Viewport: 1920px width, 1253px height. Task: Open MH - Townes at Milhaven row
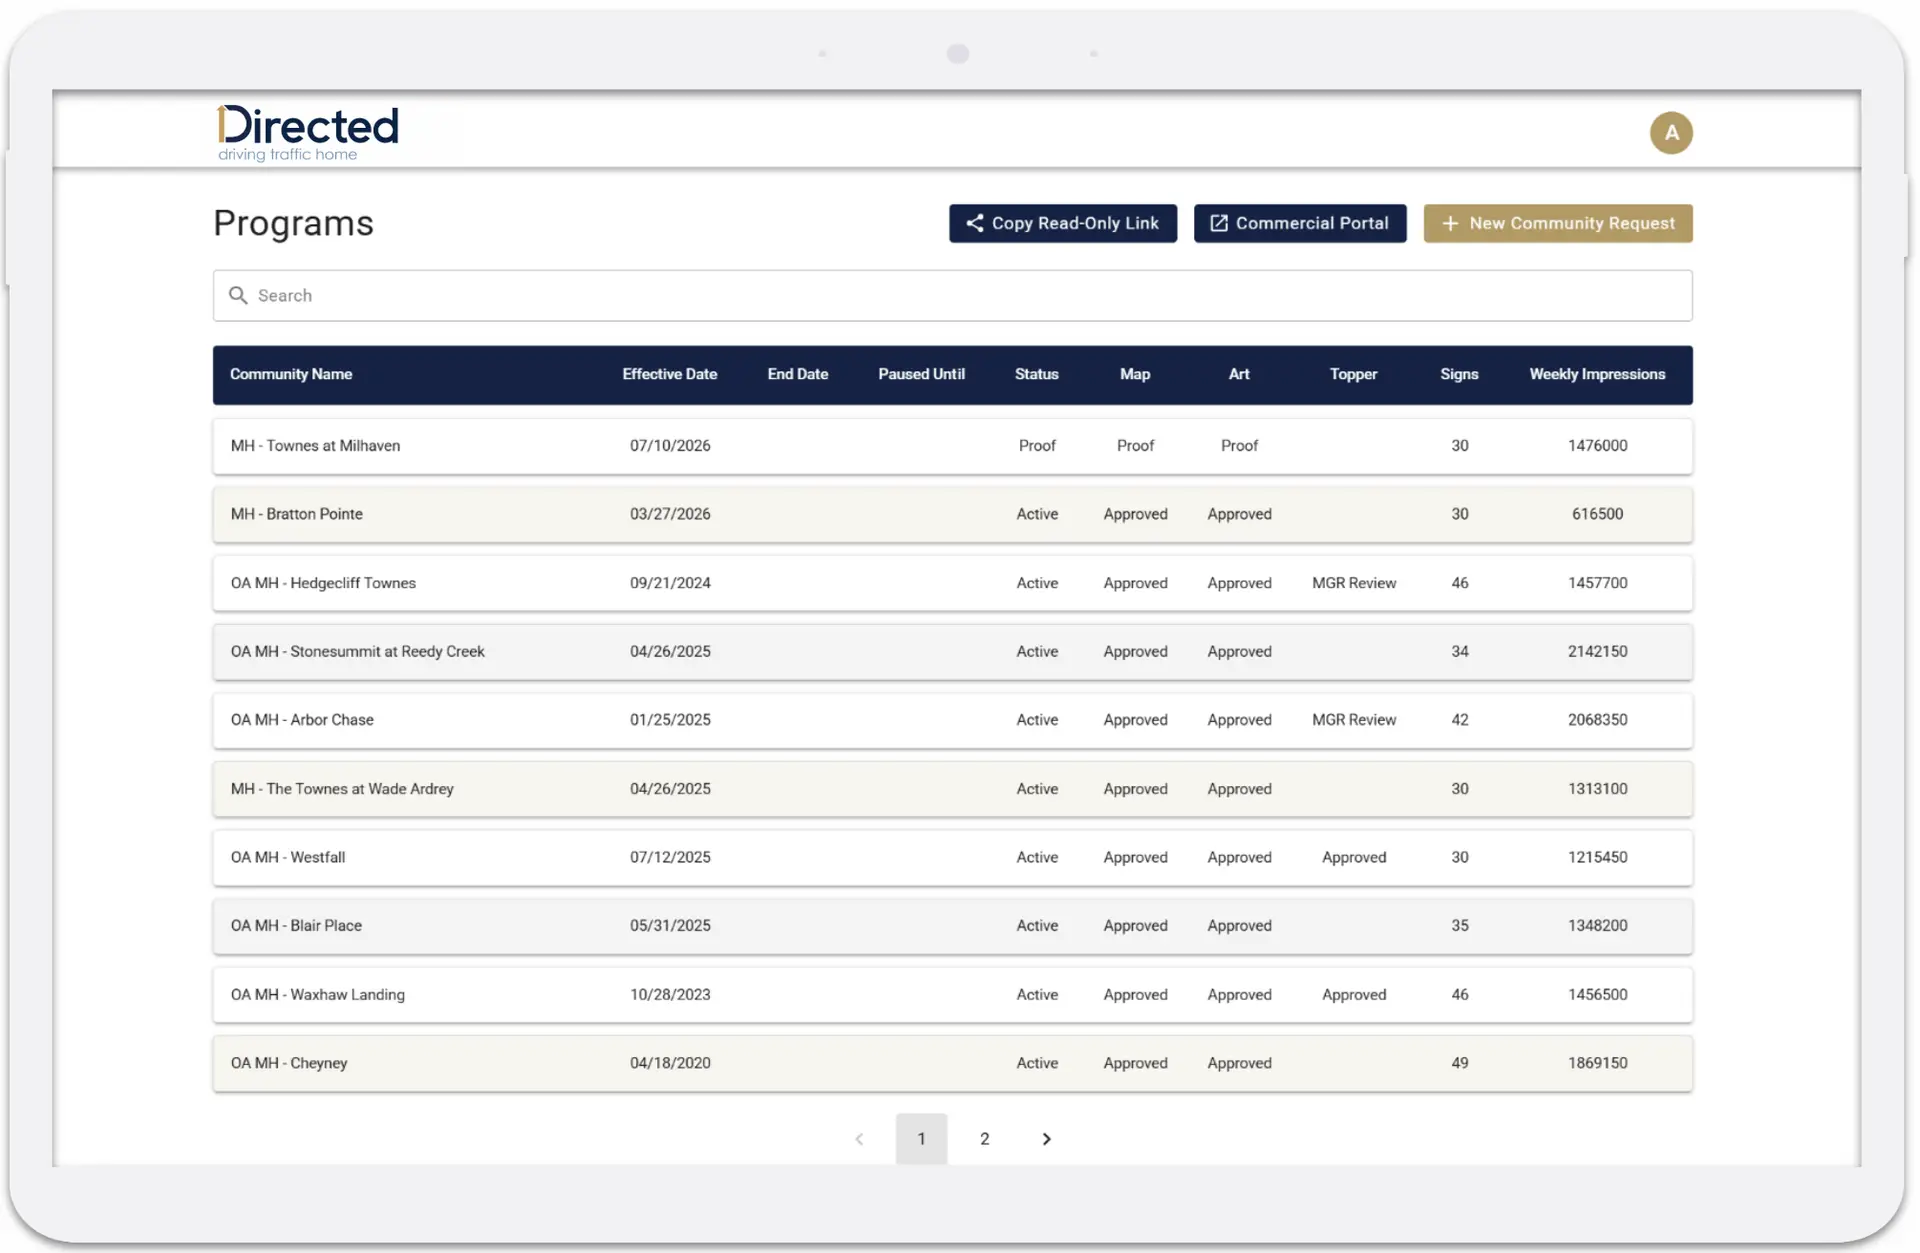[952, 446]
